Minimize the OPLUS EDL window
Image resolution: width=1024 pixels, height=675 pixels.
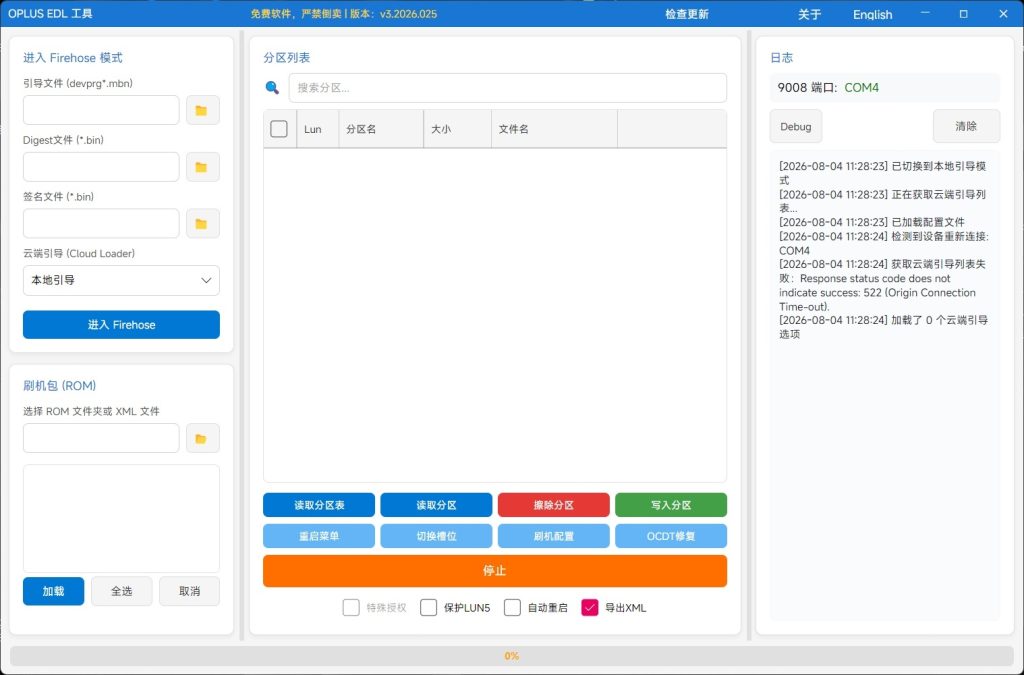(925, 14)
